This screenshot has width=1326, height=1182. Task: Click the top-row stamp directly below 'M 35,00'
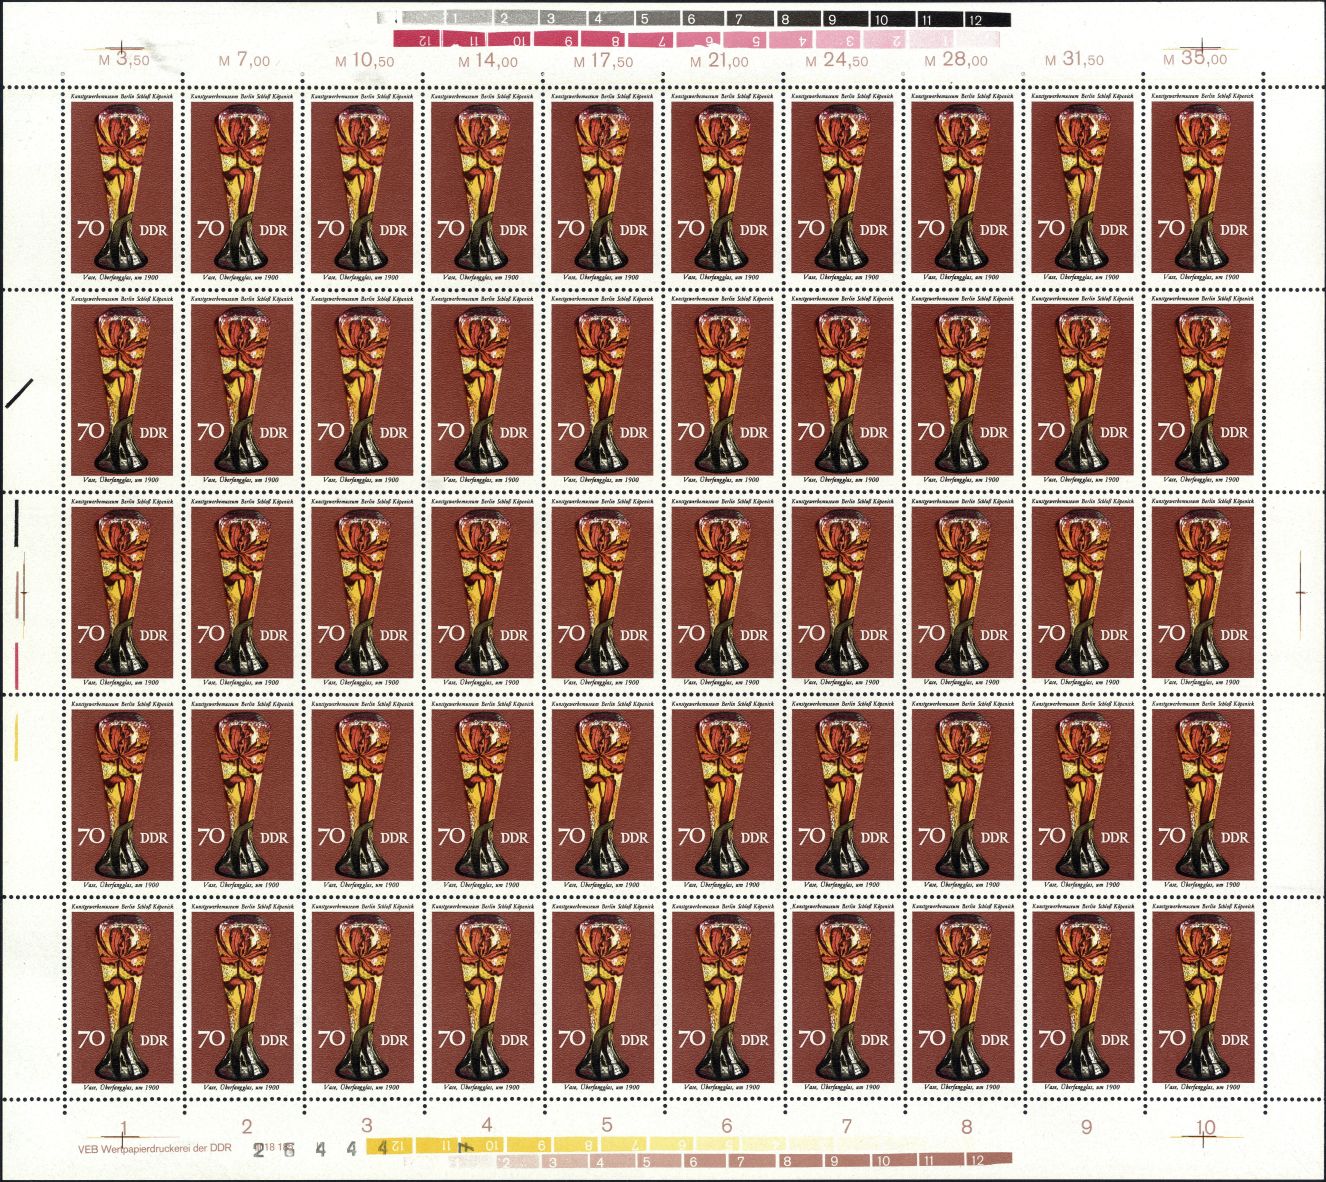pyautogui.click(x=1202, y=186)
